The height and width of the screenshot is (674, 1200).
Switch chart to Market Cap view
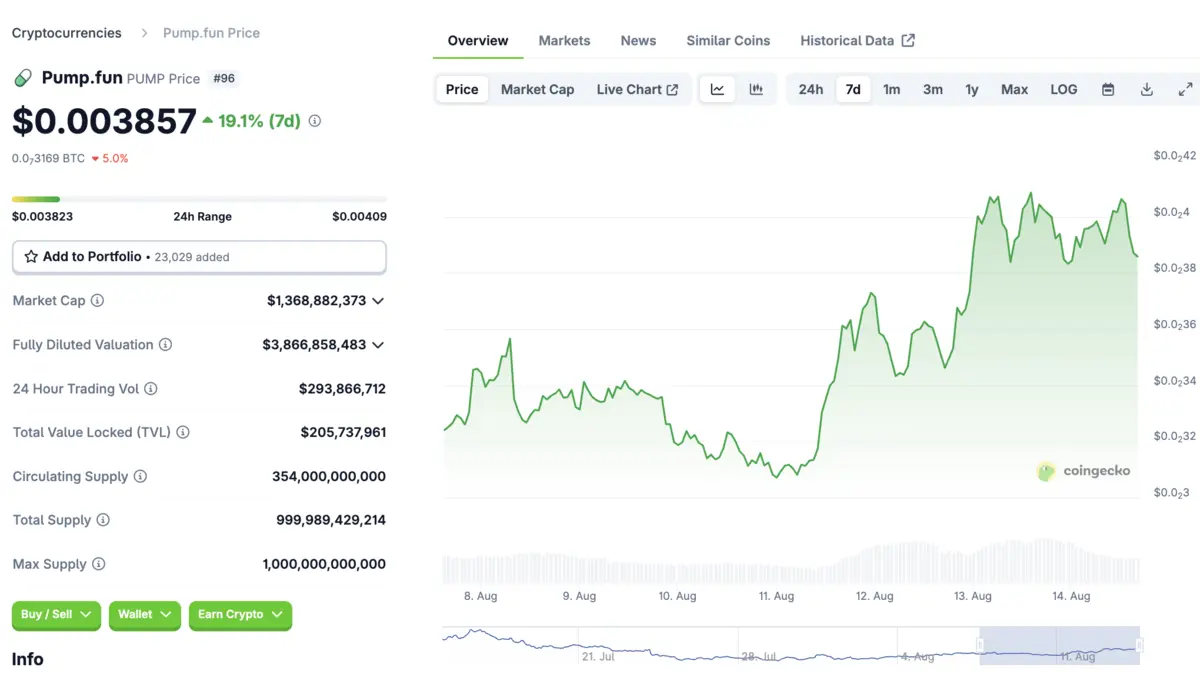(537, 89)
